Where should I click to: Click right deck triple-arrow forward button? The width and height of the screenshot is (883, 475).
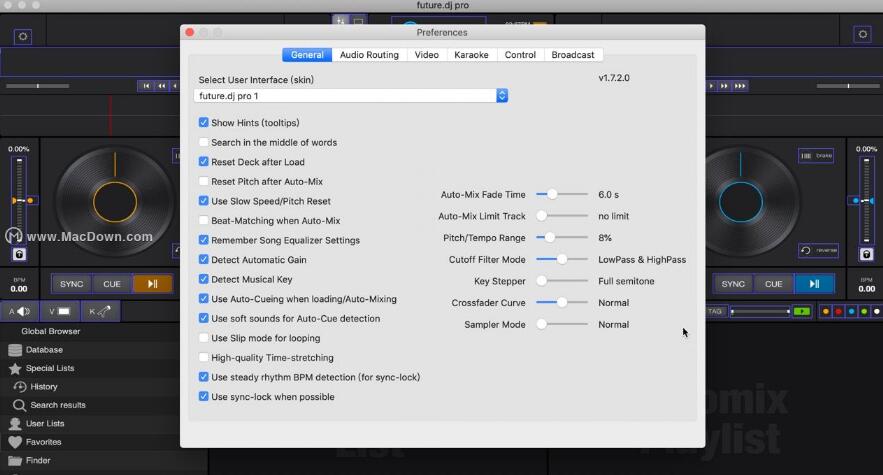point(740,86)
